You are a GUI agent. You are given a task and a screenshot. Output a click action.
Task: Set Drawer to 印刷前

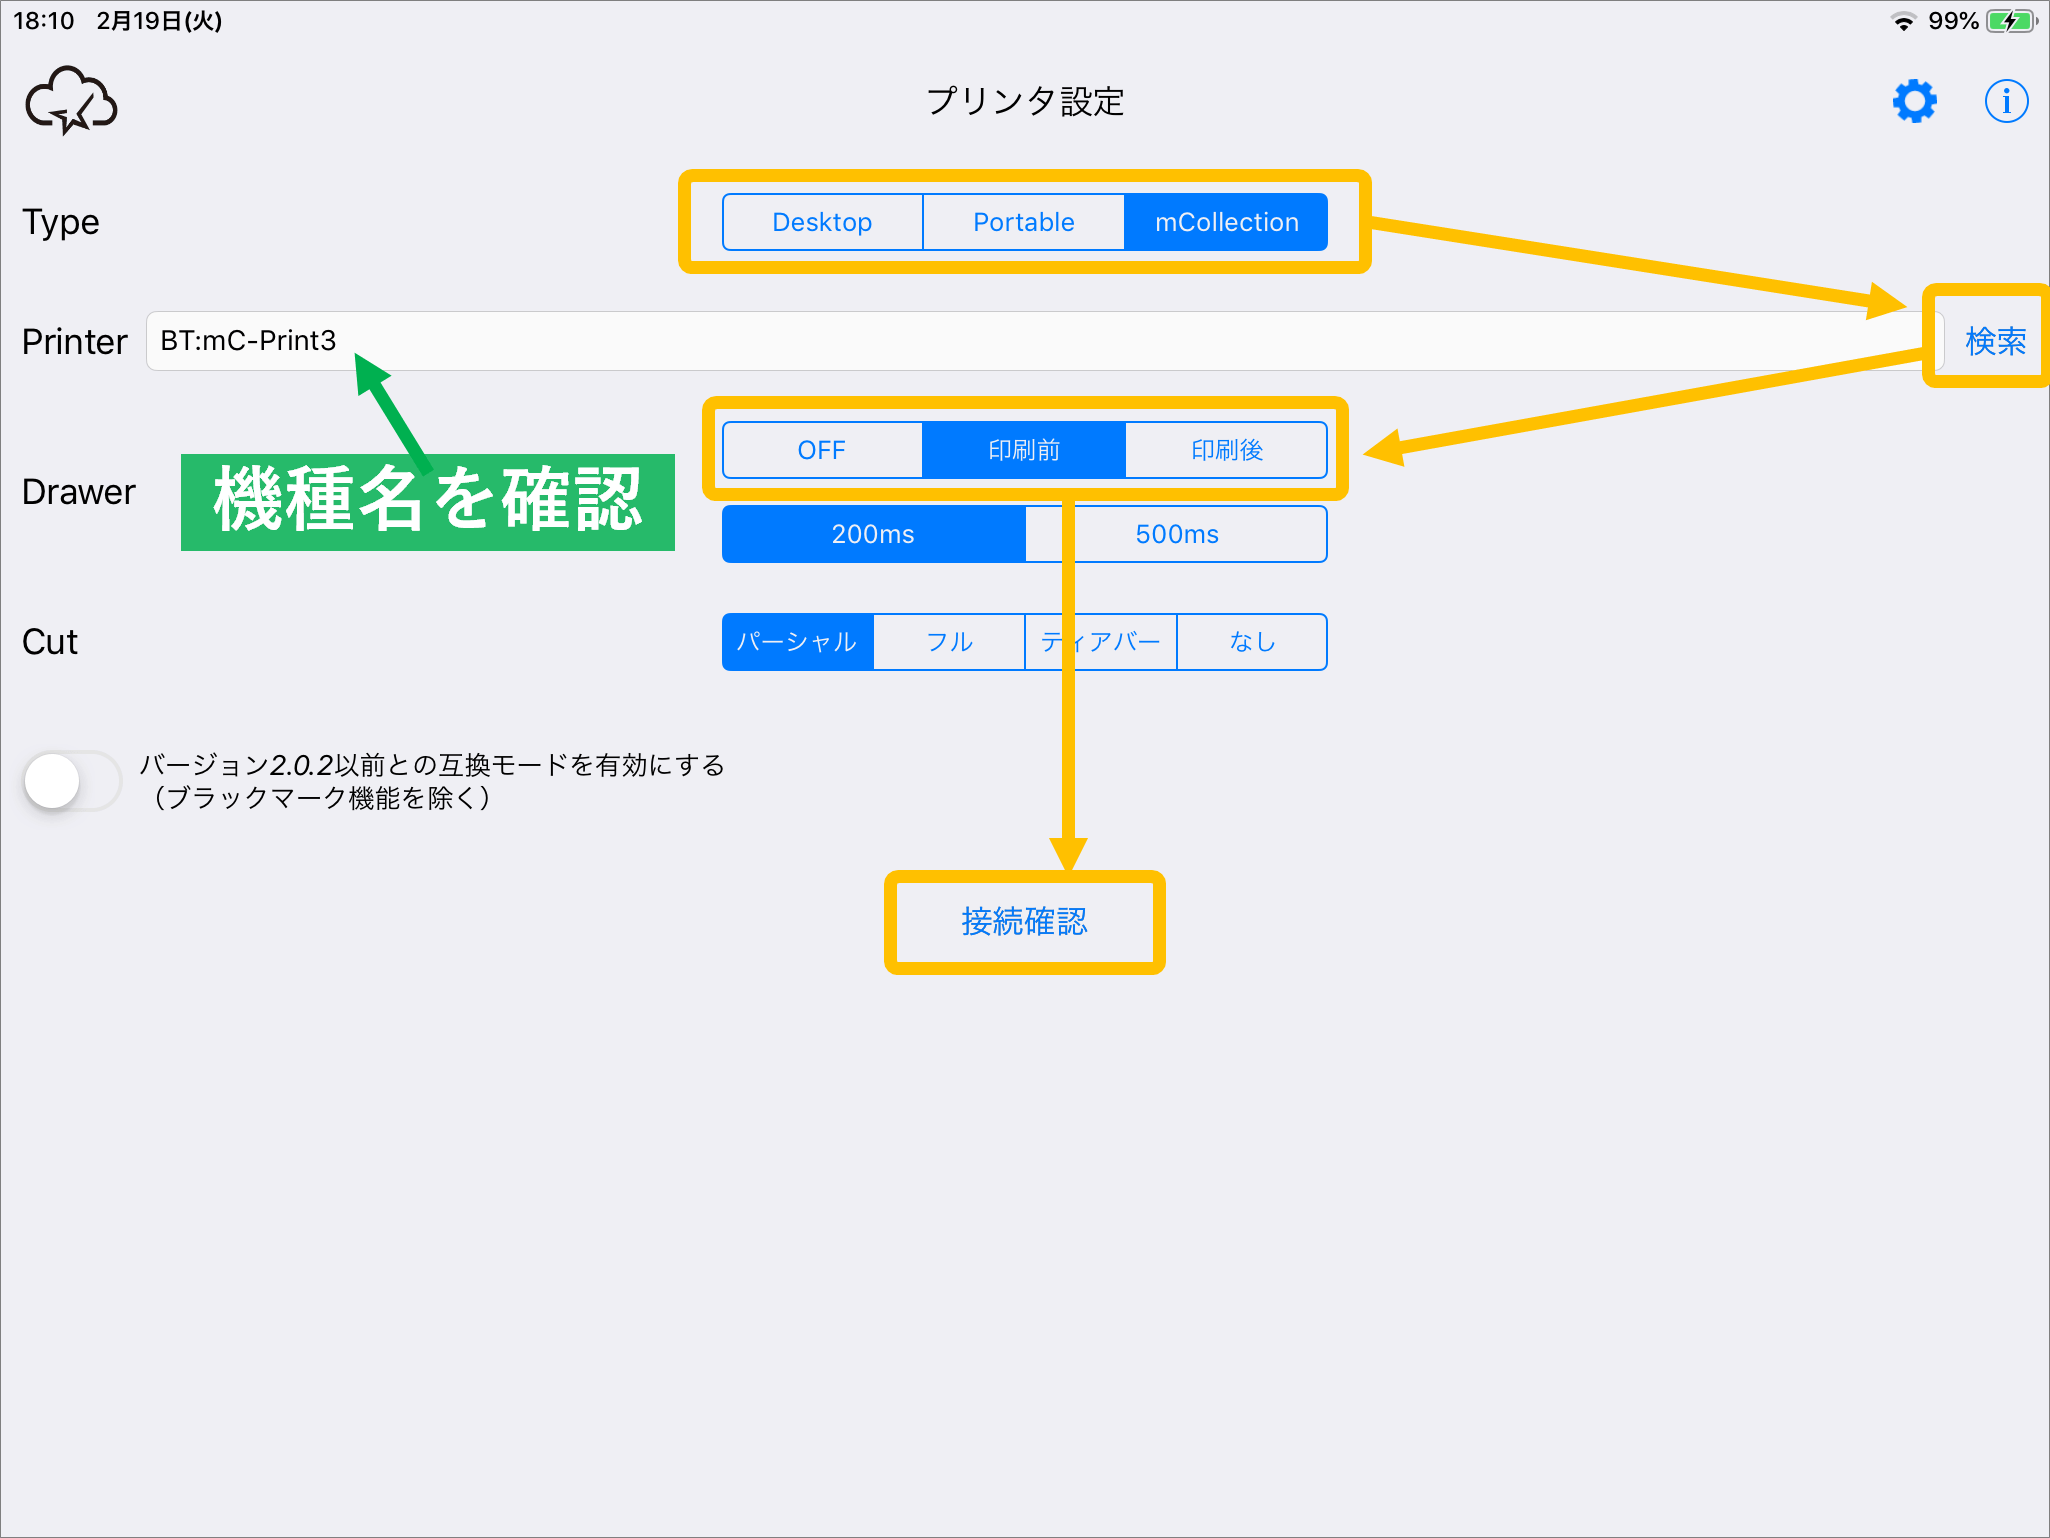(1023, 450)
